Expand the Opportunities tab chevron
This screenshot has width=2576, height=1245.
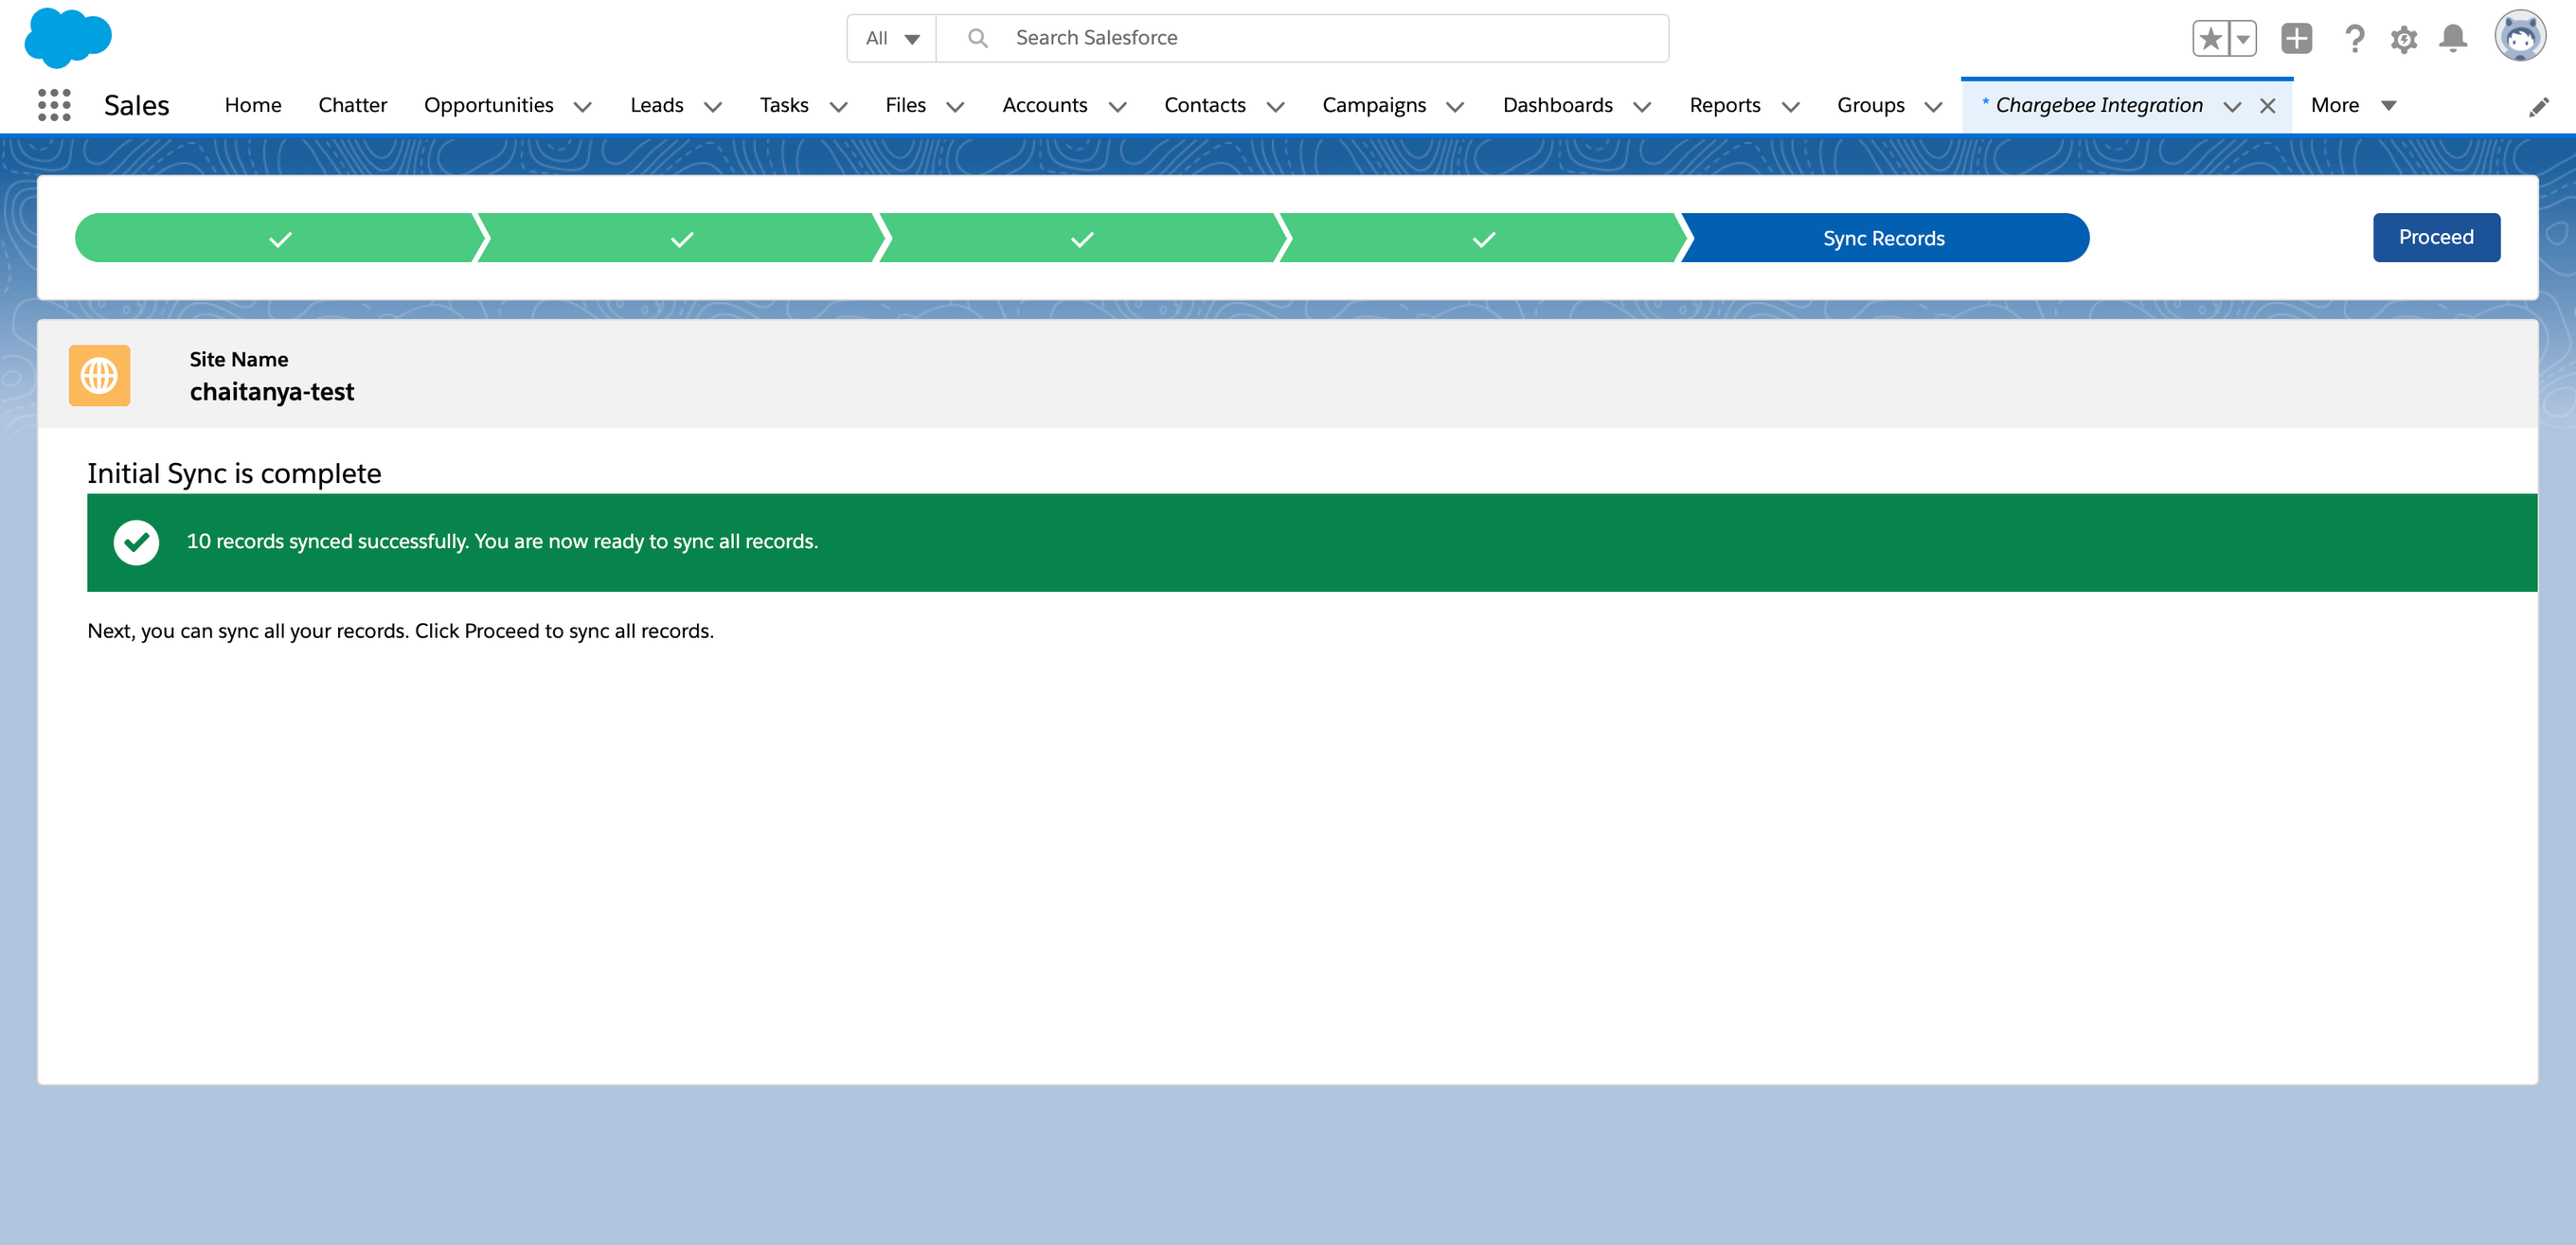583,107
